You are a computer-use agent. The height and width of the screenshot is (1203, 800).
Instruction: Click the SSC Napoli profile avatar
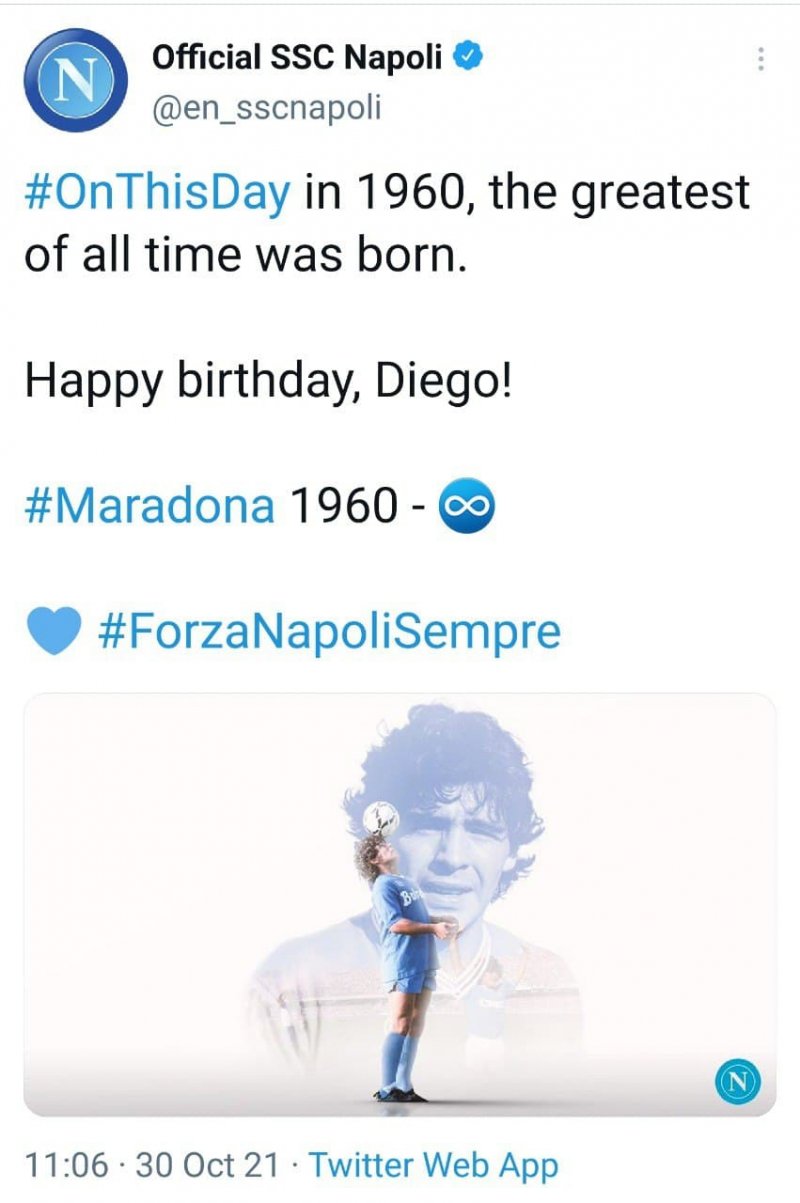pyautogui.click(x=73, y=82)
